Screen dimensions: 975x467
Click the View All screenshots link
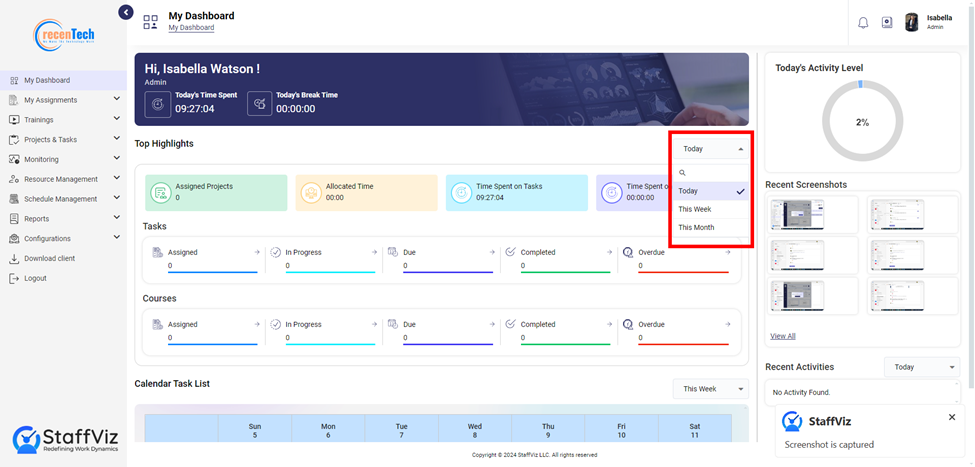click(x=783, y=336)
